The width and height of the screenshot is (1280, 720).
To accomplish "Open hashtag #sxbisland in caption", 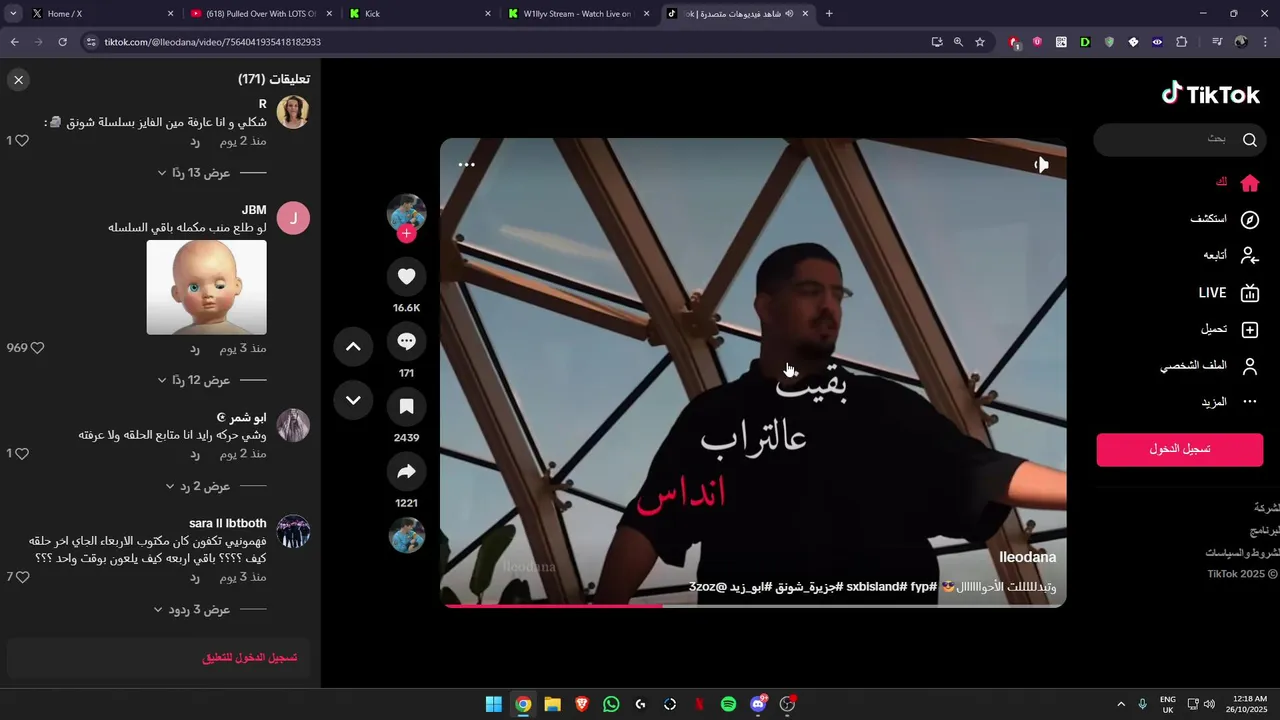I will click(x=878, y=586).
